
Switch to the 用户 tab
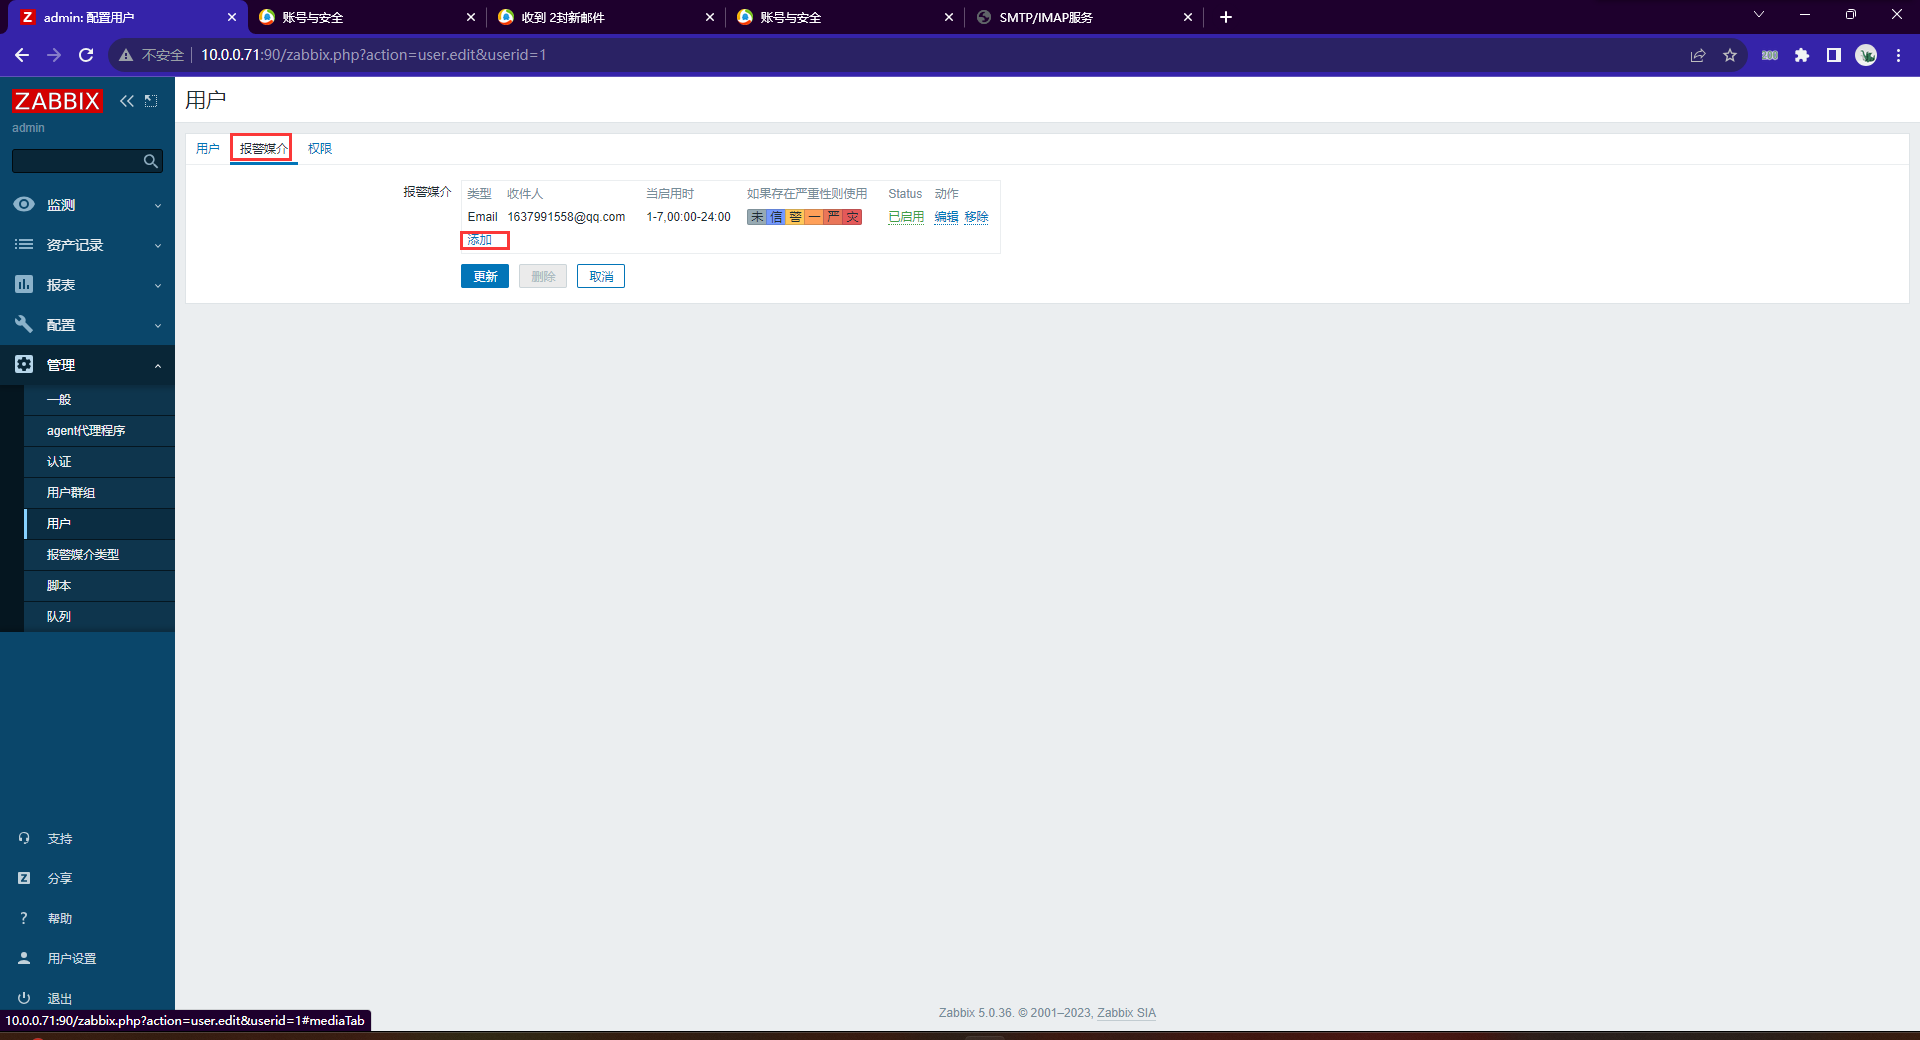[208, 149]
